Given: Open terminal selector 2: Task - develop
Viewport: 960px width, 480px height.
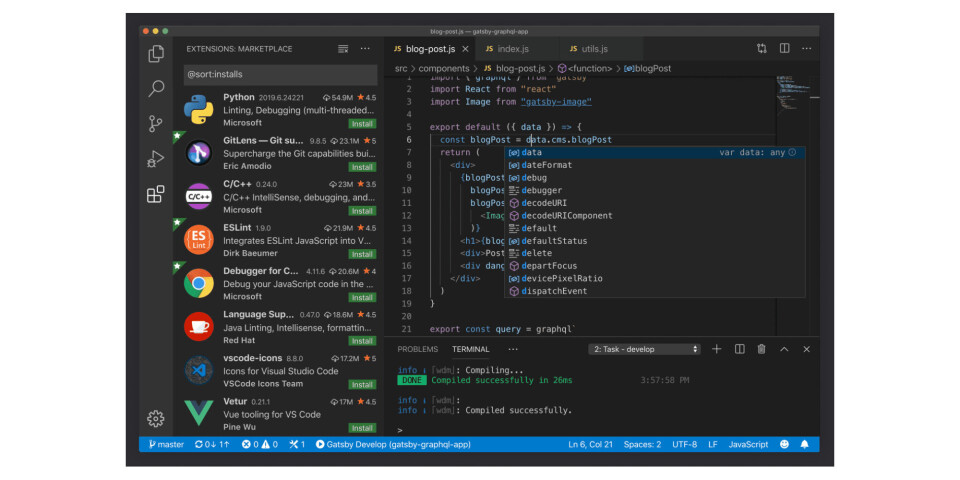Looking at the screenshot, I should click(645, 349).
